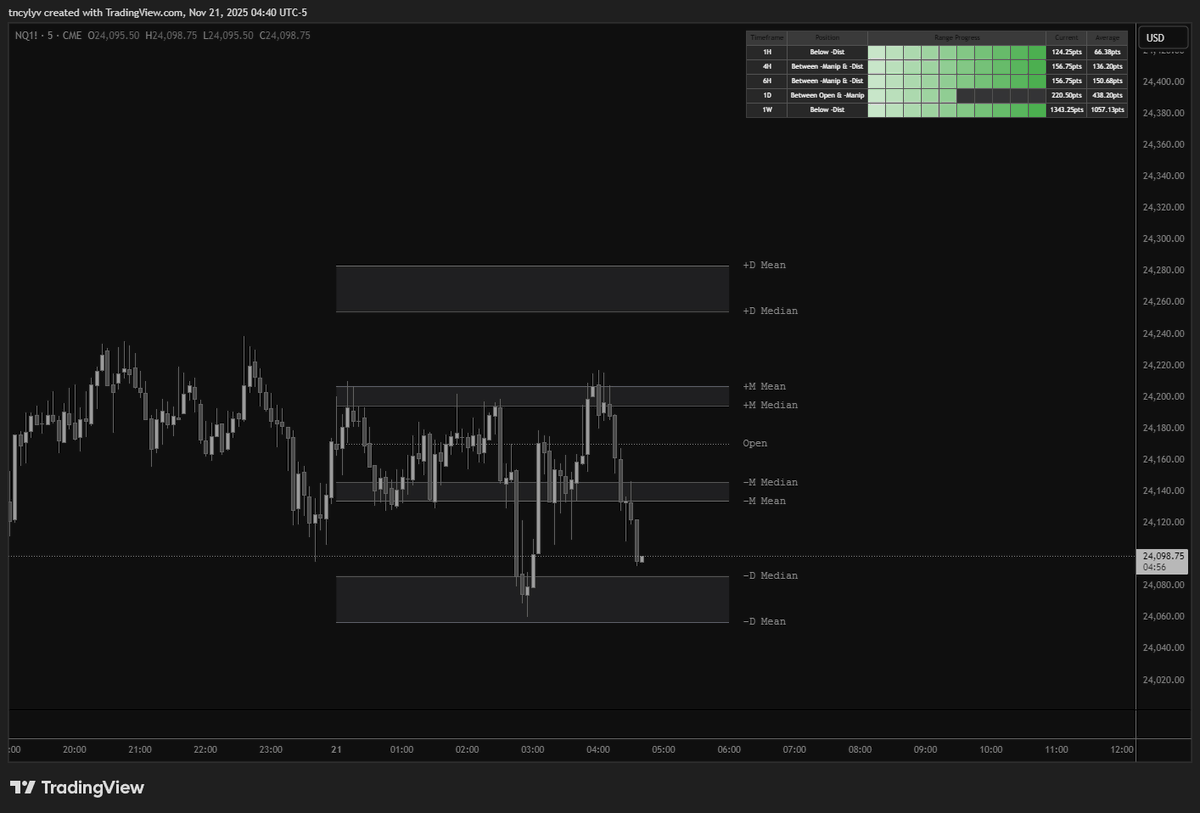Select the −D Median level label
Screen dimensions: 1200x813
click(x=770, y=576)
